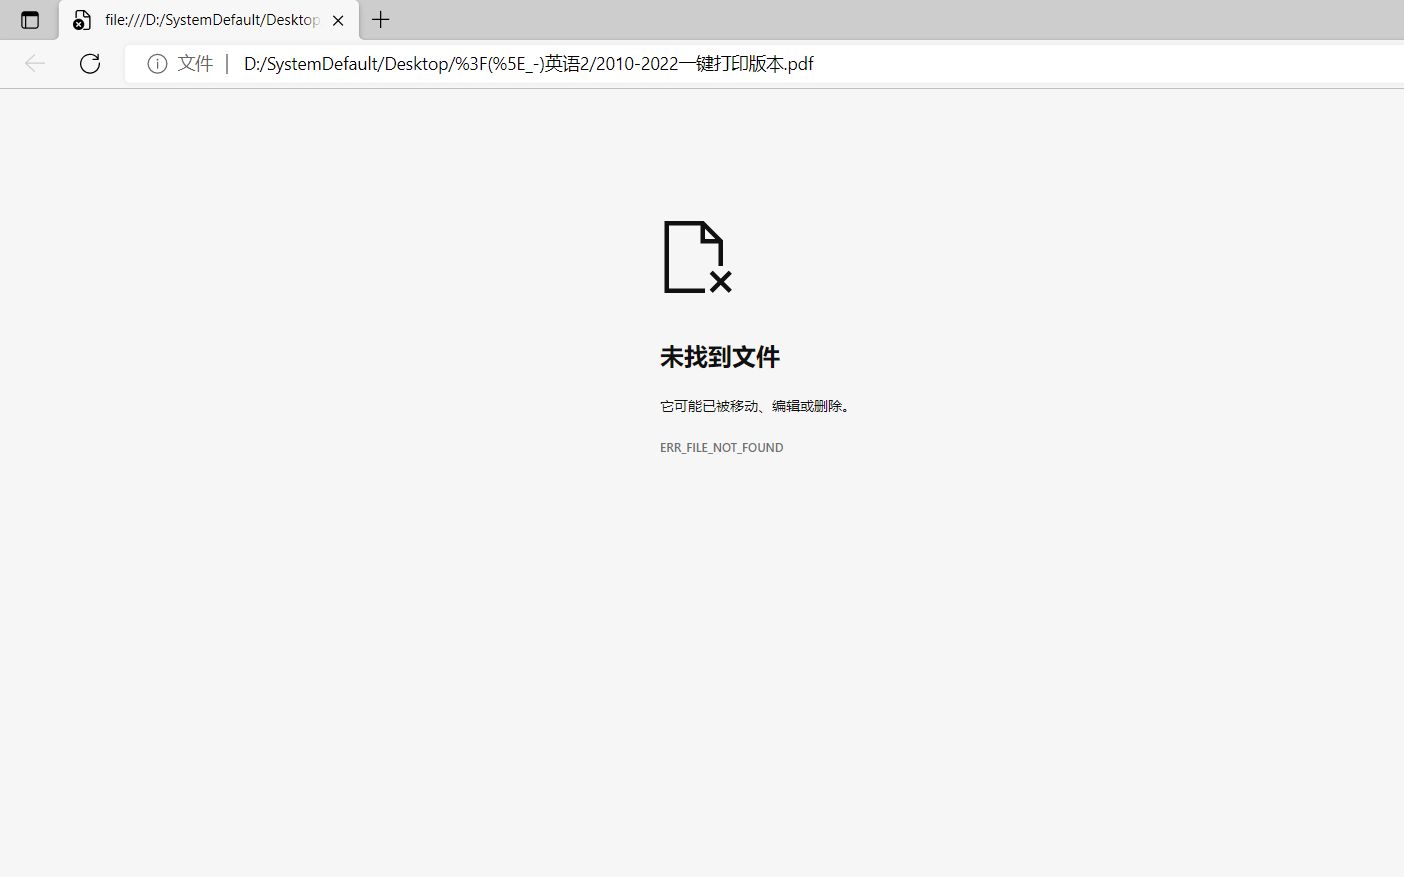Open a new tab with the plus icon
The image size is (1404, 877).
click(x=380, y=19)
